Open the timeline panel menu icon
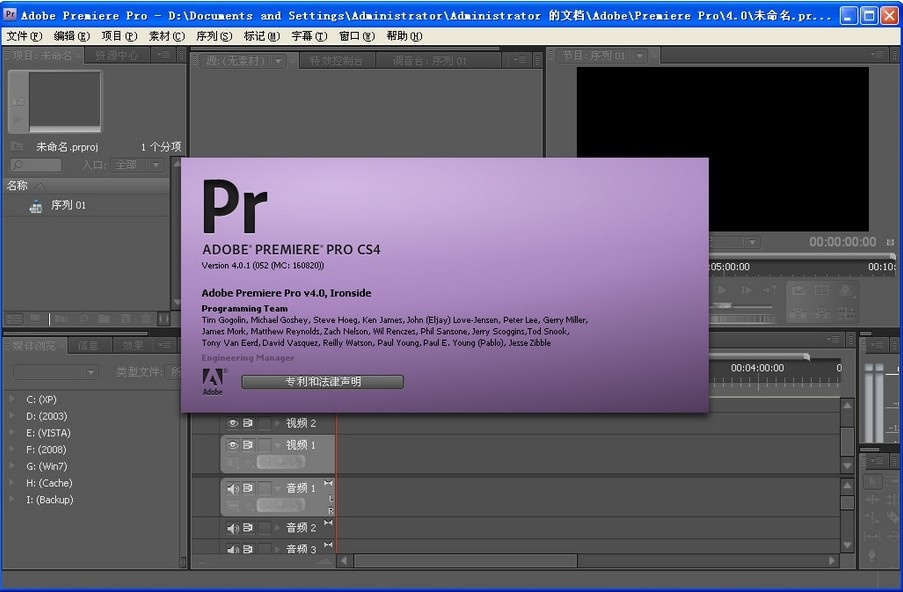Viewport: 903px width, 592px height. 833,340
